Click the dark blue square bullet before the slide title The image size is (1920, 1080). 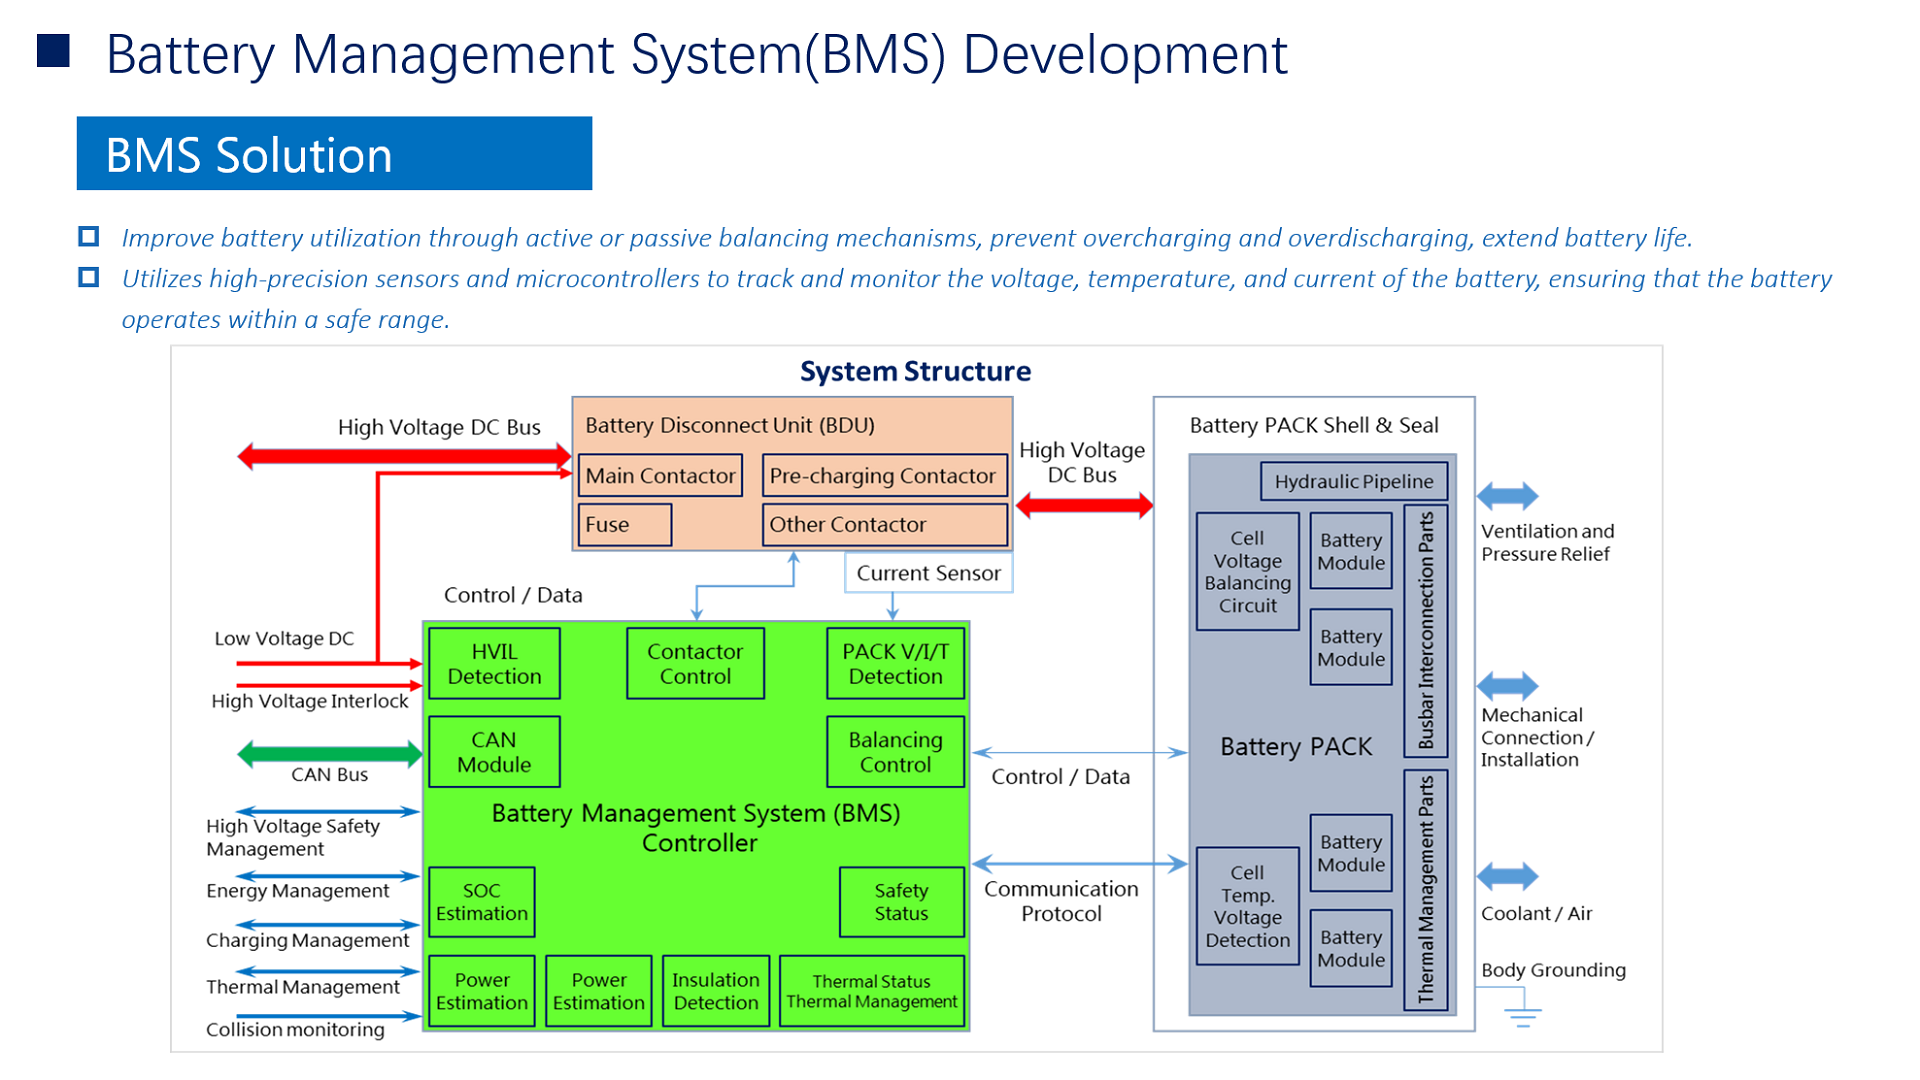pos(53,51)
